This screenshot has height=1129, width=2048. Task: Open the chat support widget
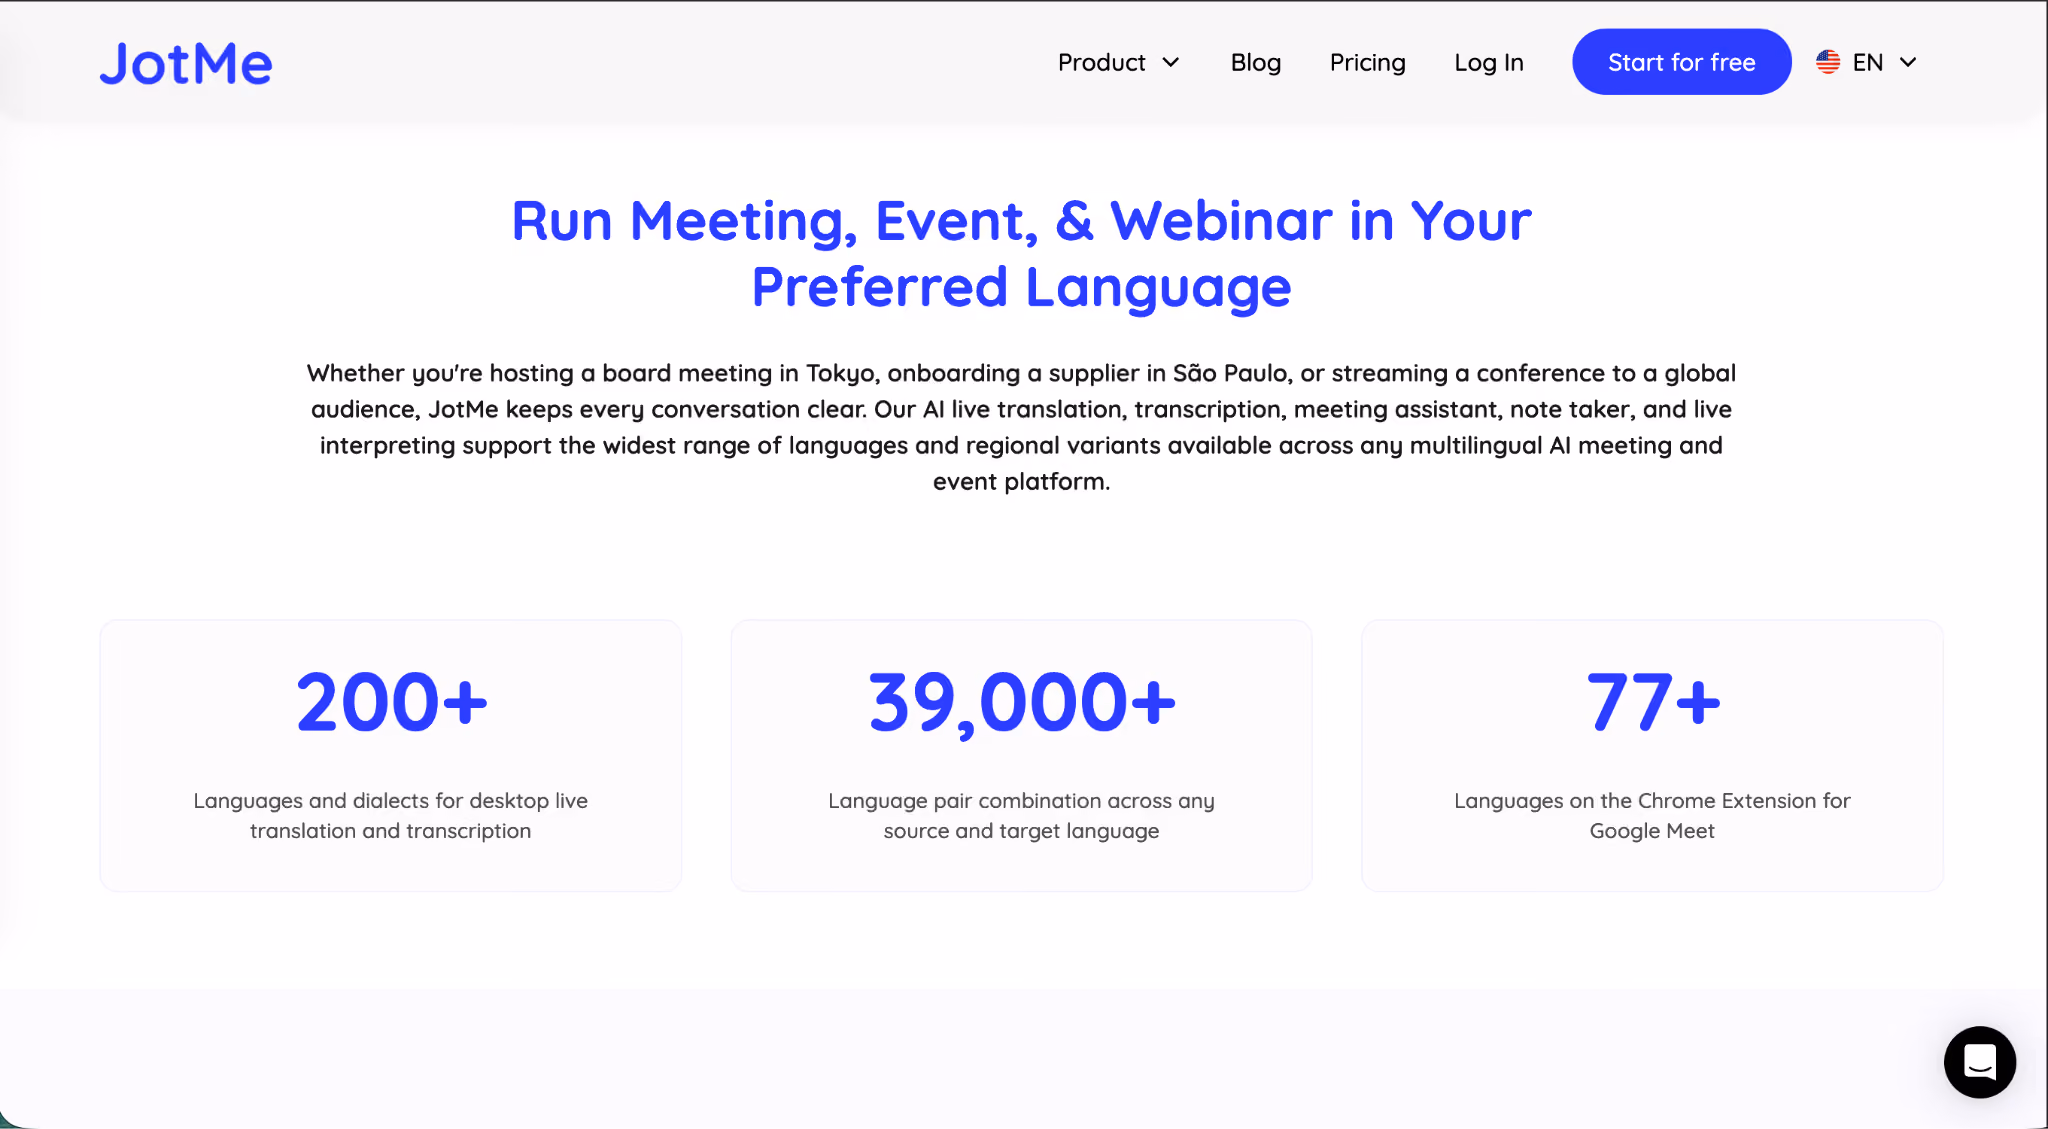tap(1980, 1062)
